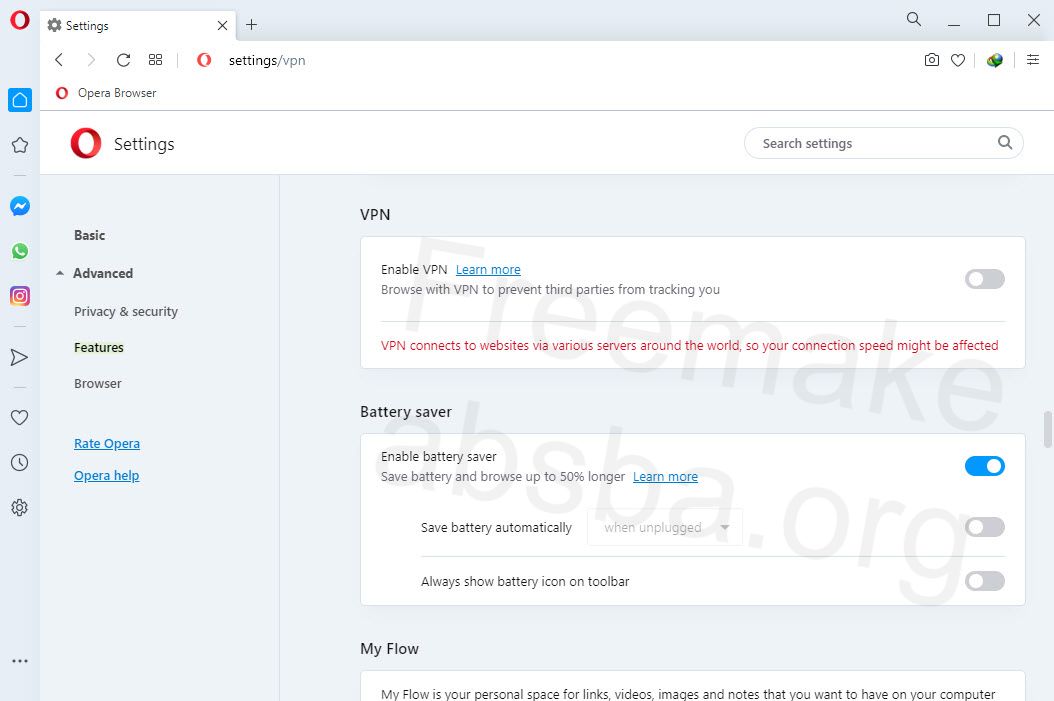The image size is (1054, 701).
Task: Select Features in the settings sidebar
Action: point(99,347)
